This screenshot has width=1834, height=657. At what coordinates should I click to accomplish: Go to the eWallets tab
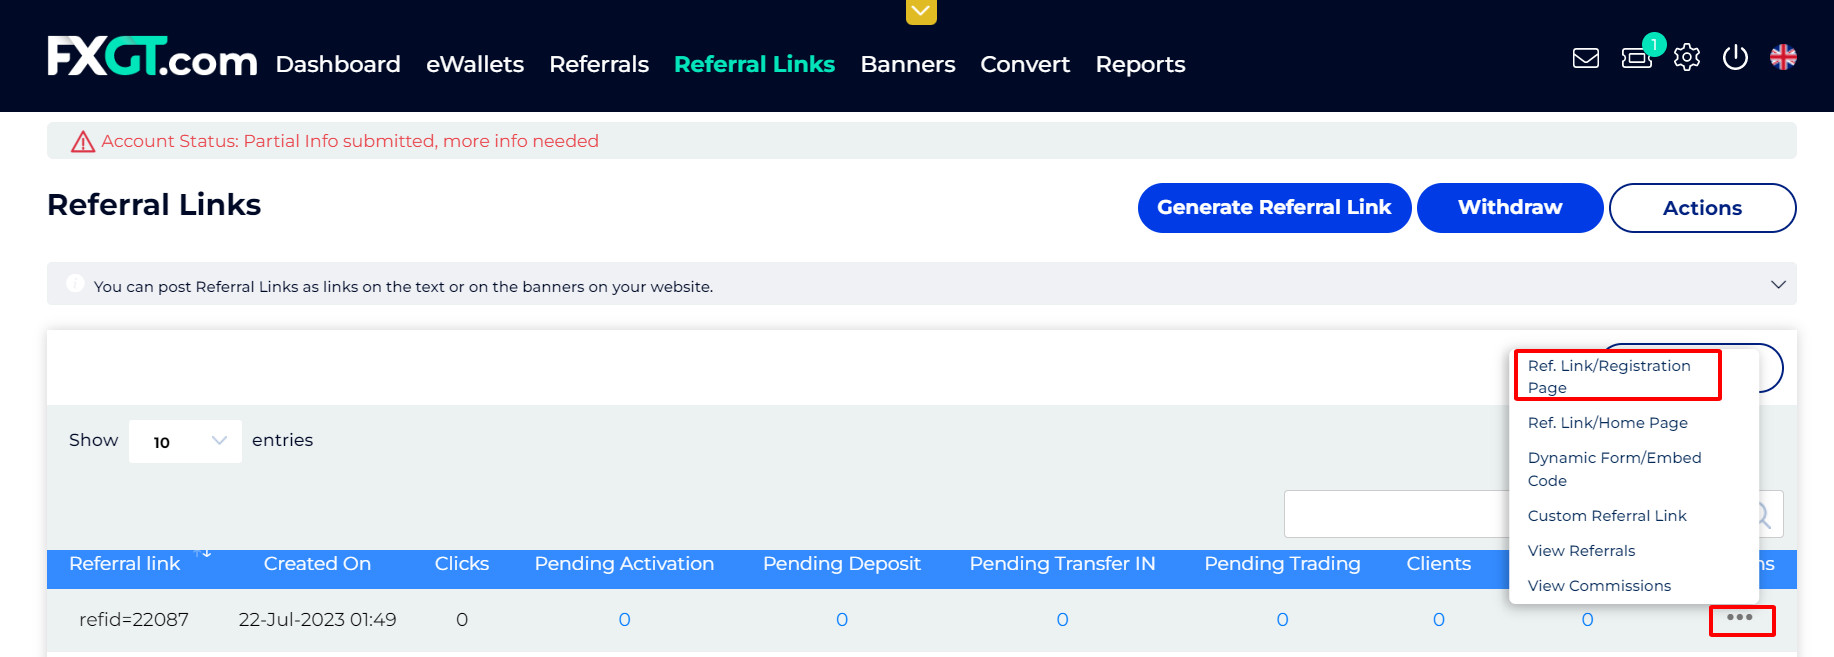coord(474,65)
